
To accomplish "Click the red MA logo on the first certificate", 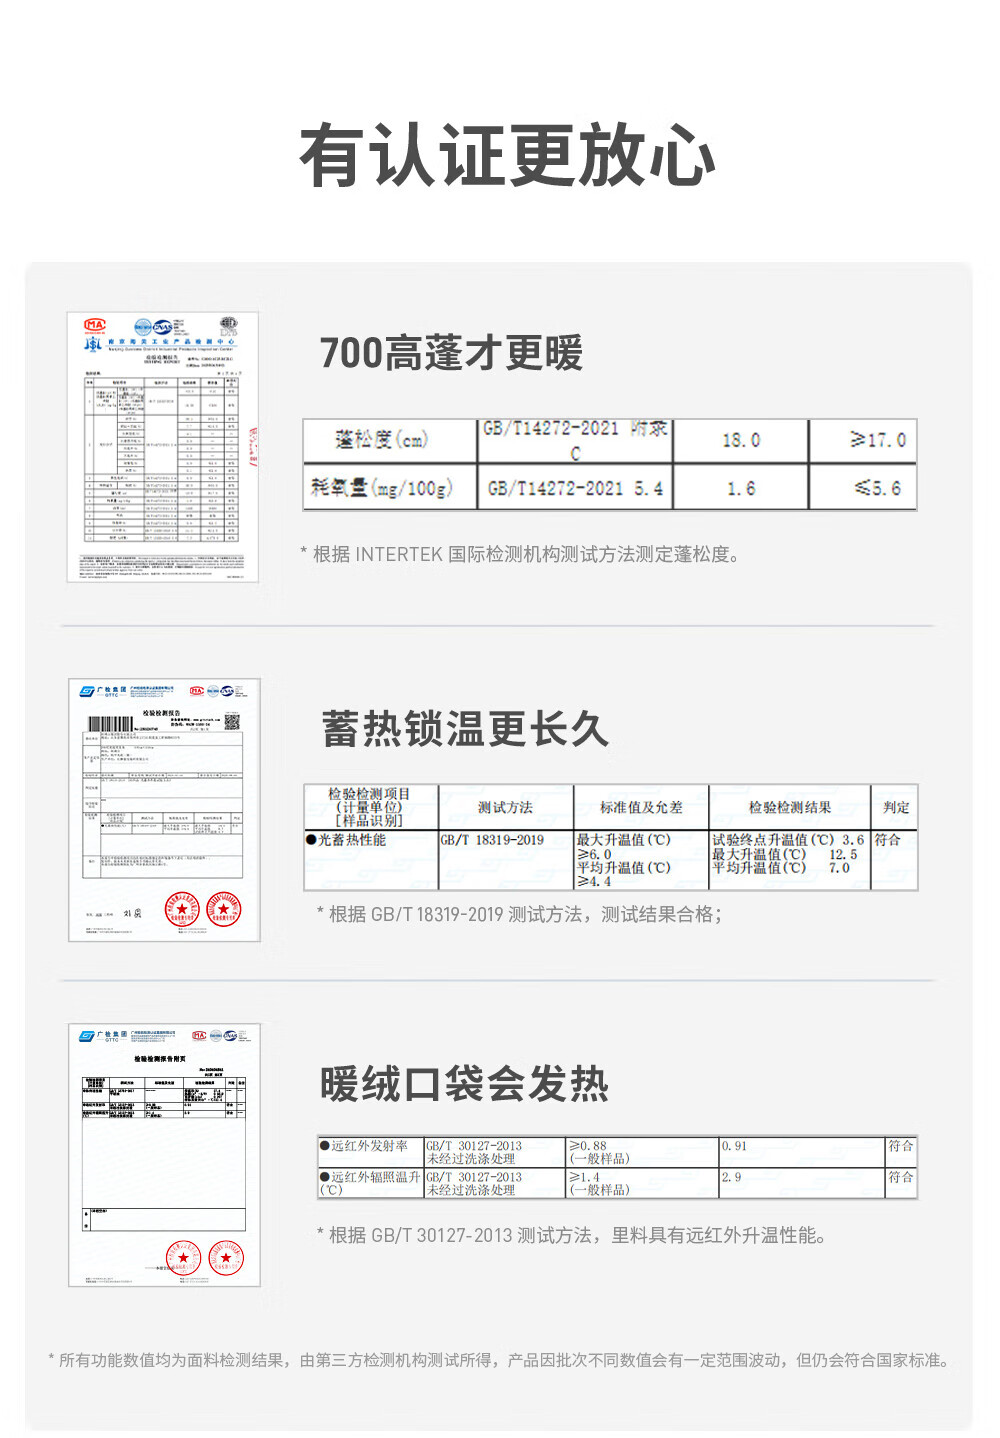I will (95, 325).
